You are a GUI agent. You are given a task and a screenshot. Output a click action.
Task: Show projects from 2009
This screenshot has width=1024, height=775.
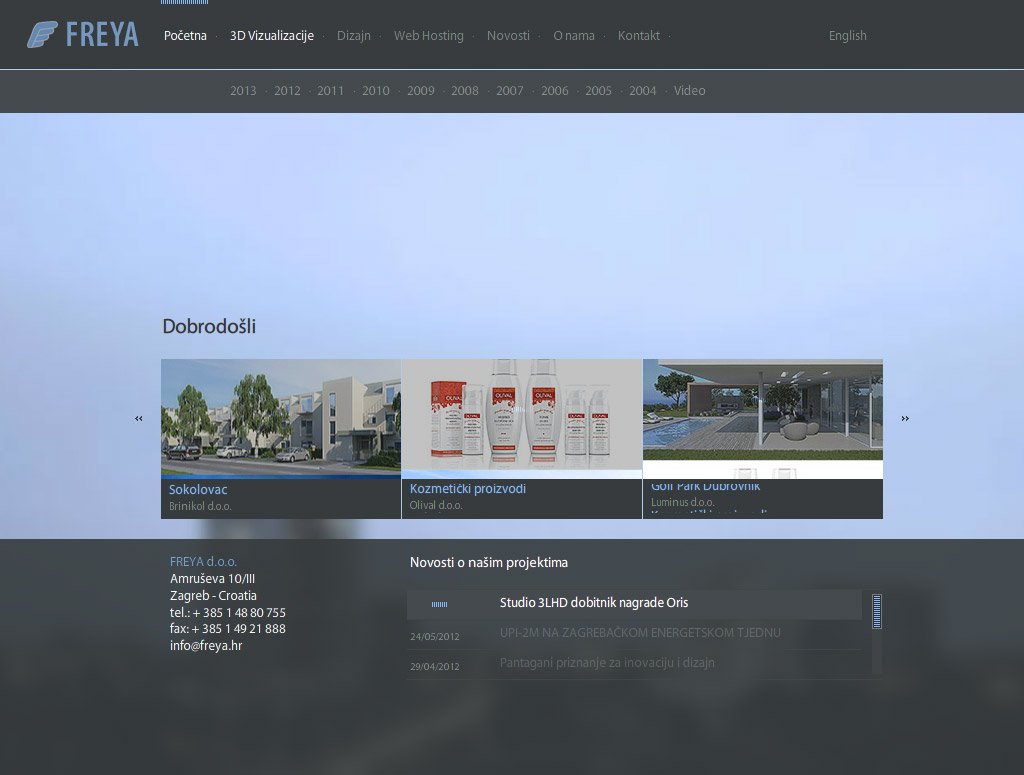(421, 91)
